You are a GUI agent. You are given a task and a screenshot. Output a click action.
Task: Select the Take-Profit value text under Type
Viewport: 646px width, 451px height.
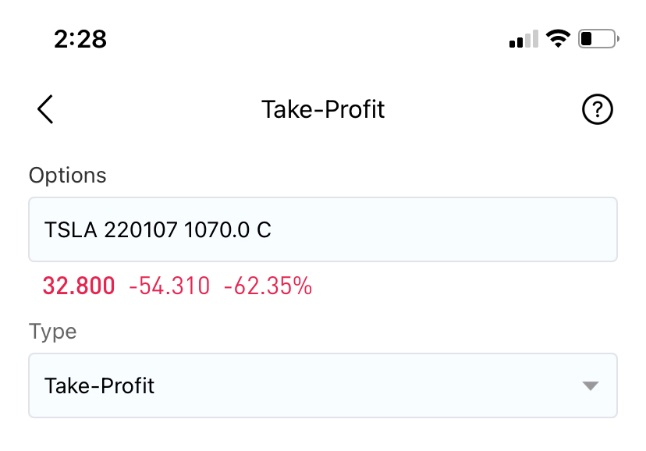[x=99, y=386]
